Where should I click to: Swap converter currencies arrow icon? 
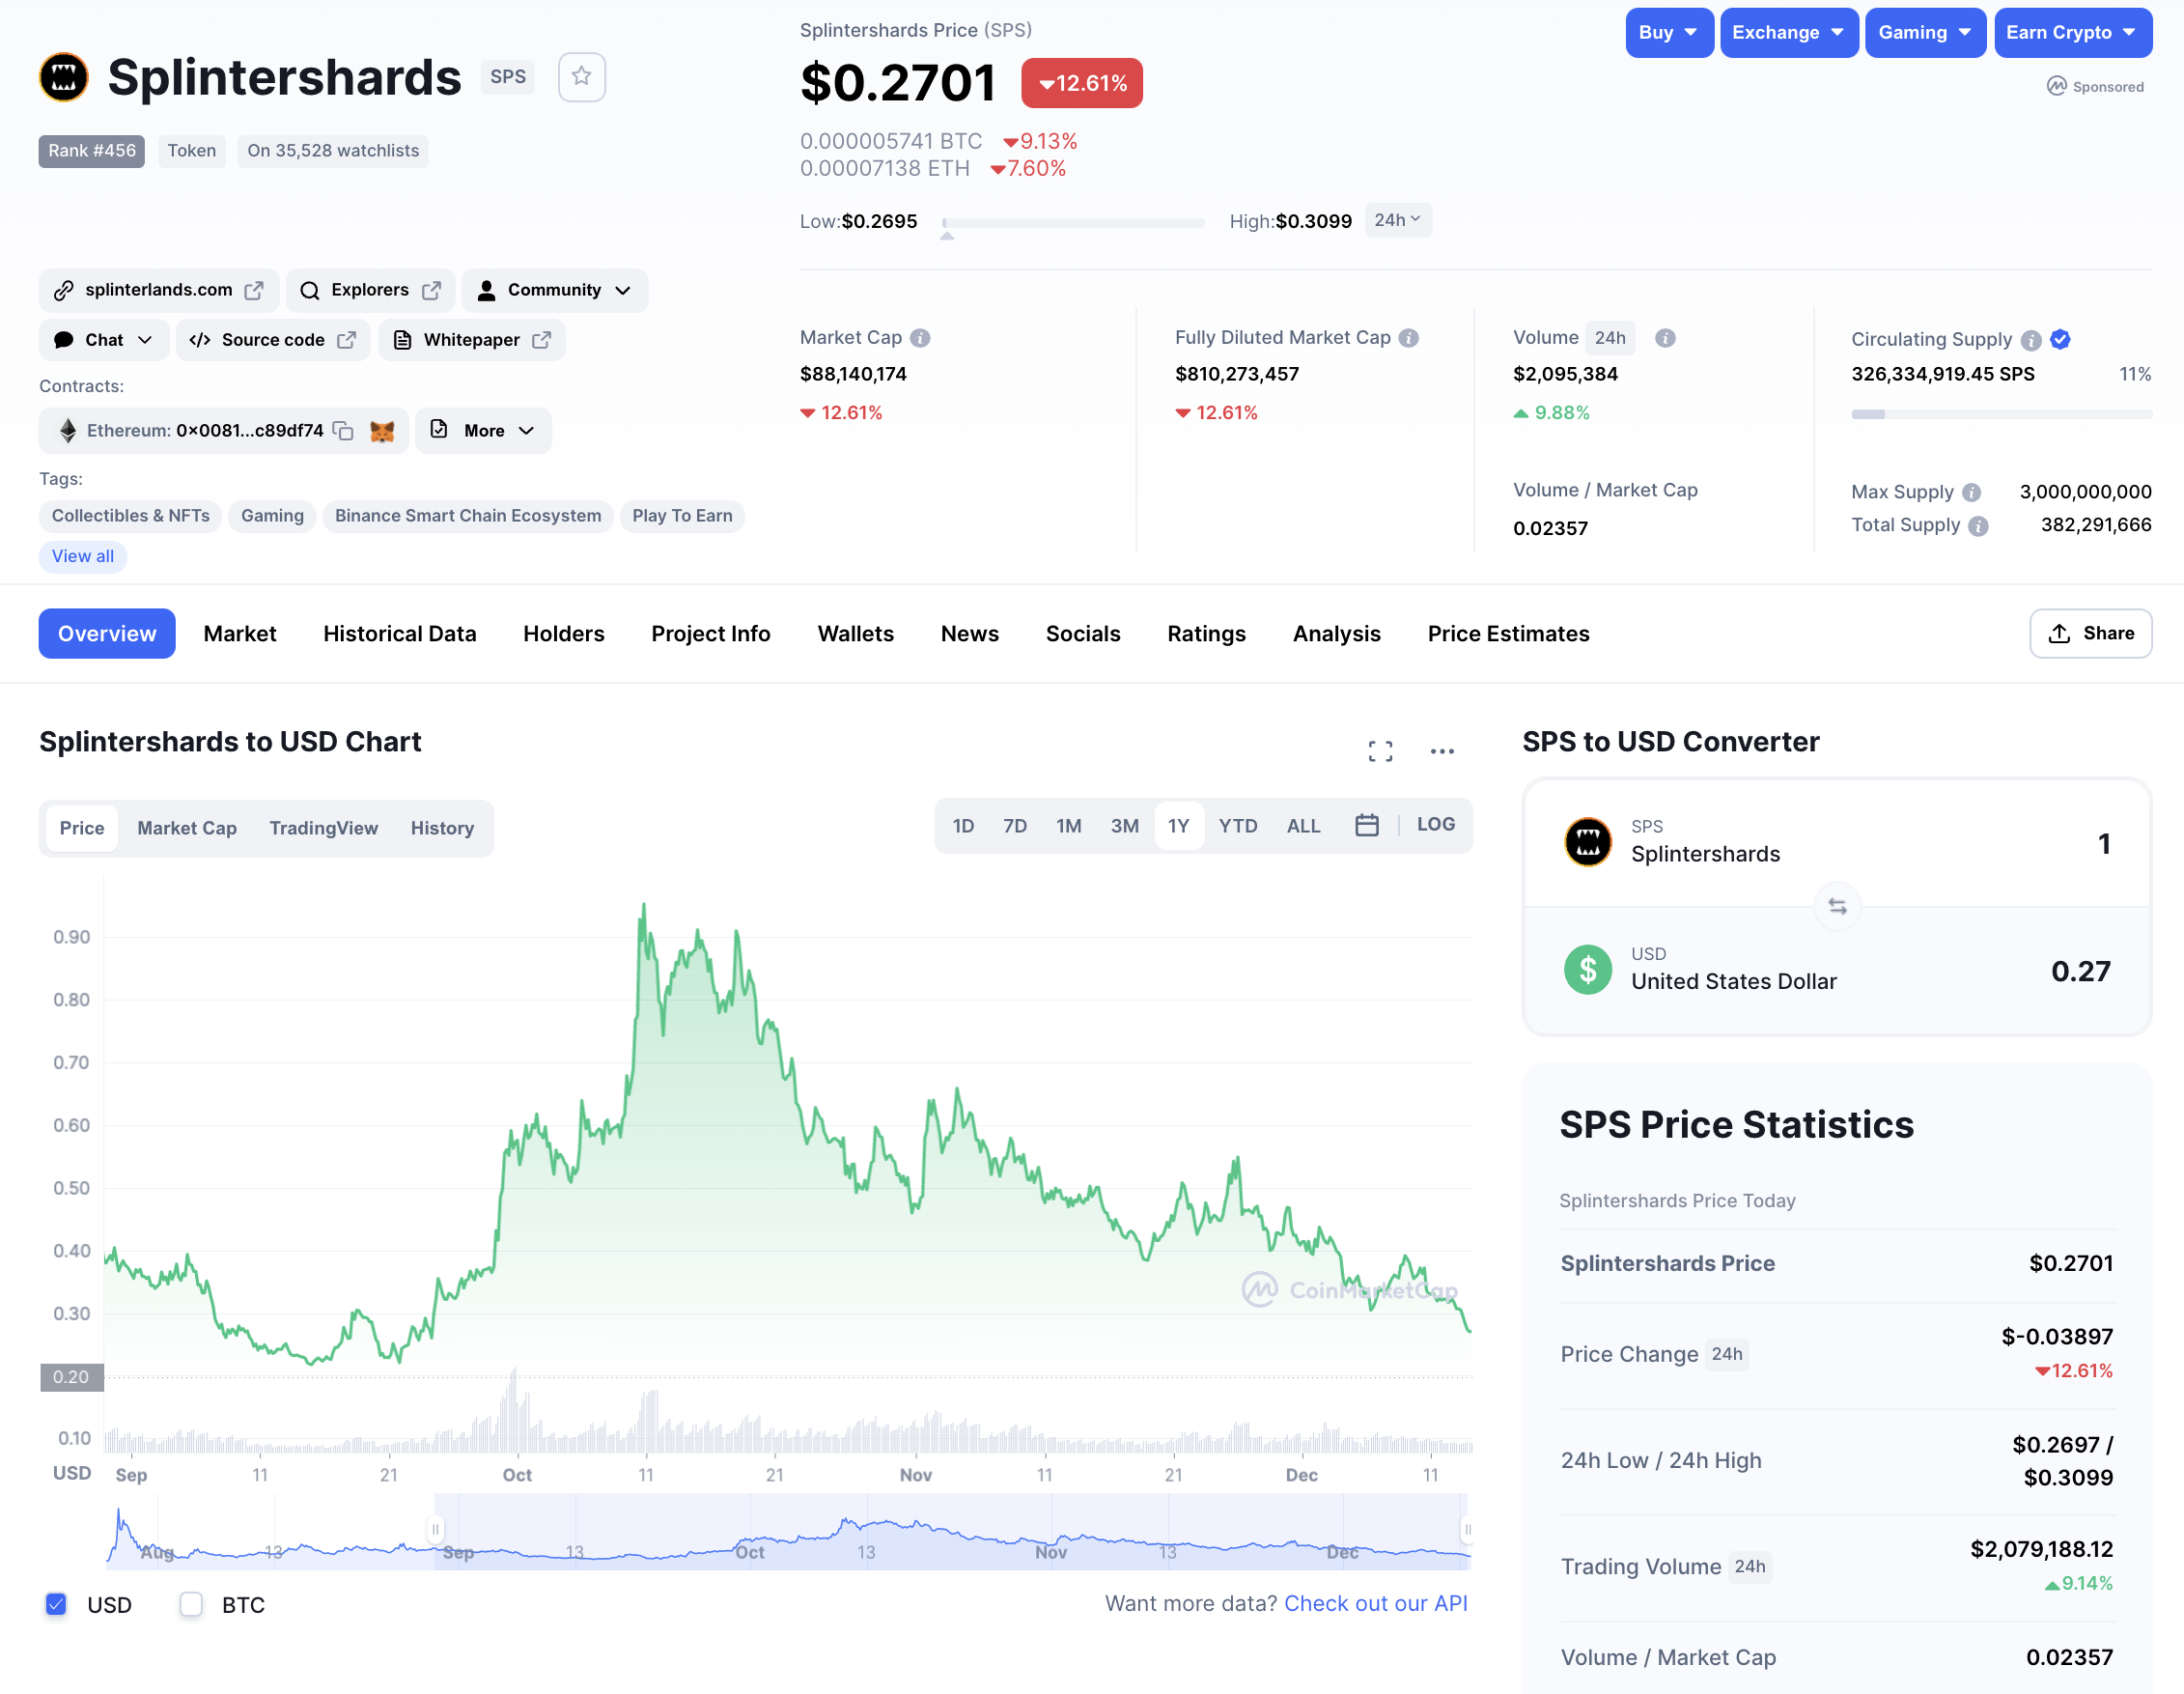(1837, 906)
